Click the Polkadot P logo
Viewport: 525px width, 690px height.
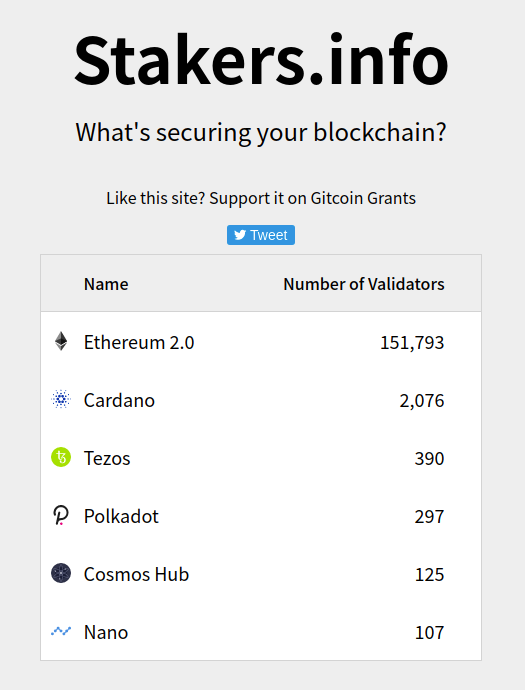pyautogui.click(x=61, y=515)
